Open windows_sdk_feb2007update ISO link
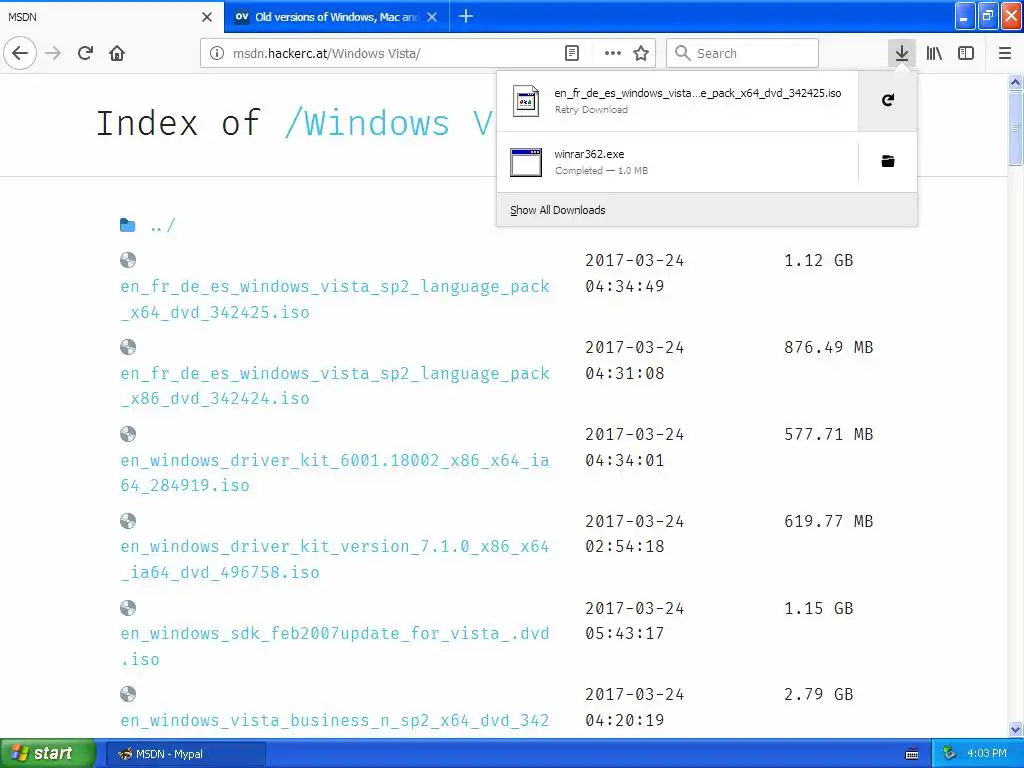This screenshot has height=768, width=1024. click(335, 647)
